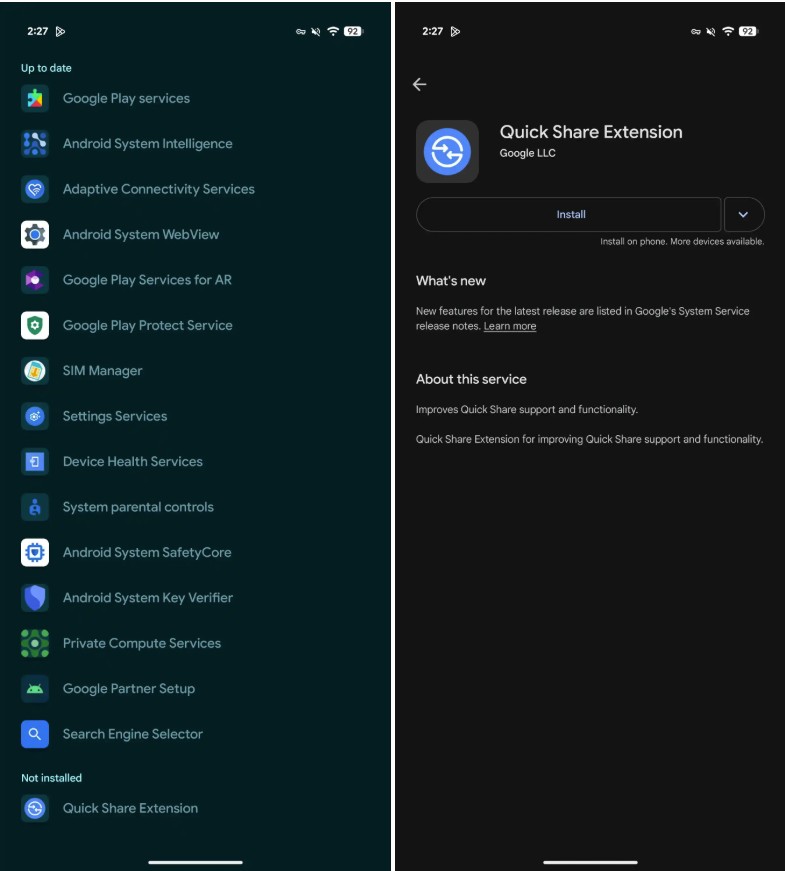Open Google Play Protect Service entry
The image size is (785, 871).
click(x=196, y=326)
